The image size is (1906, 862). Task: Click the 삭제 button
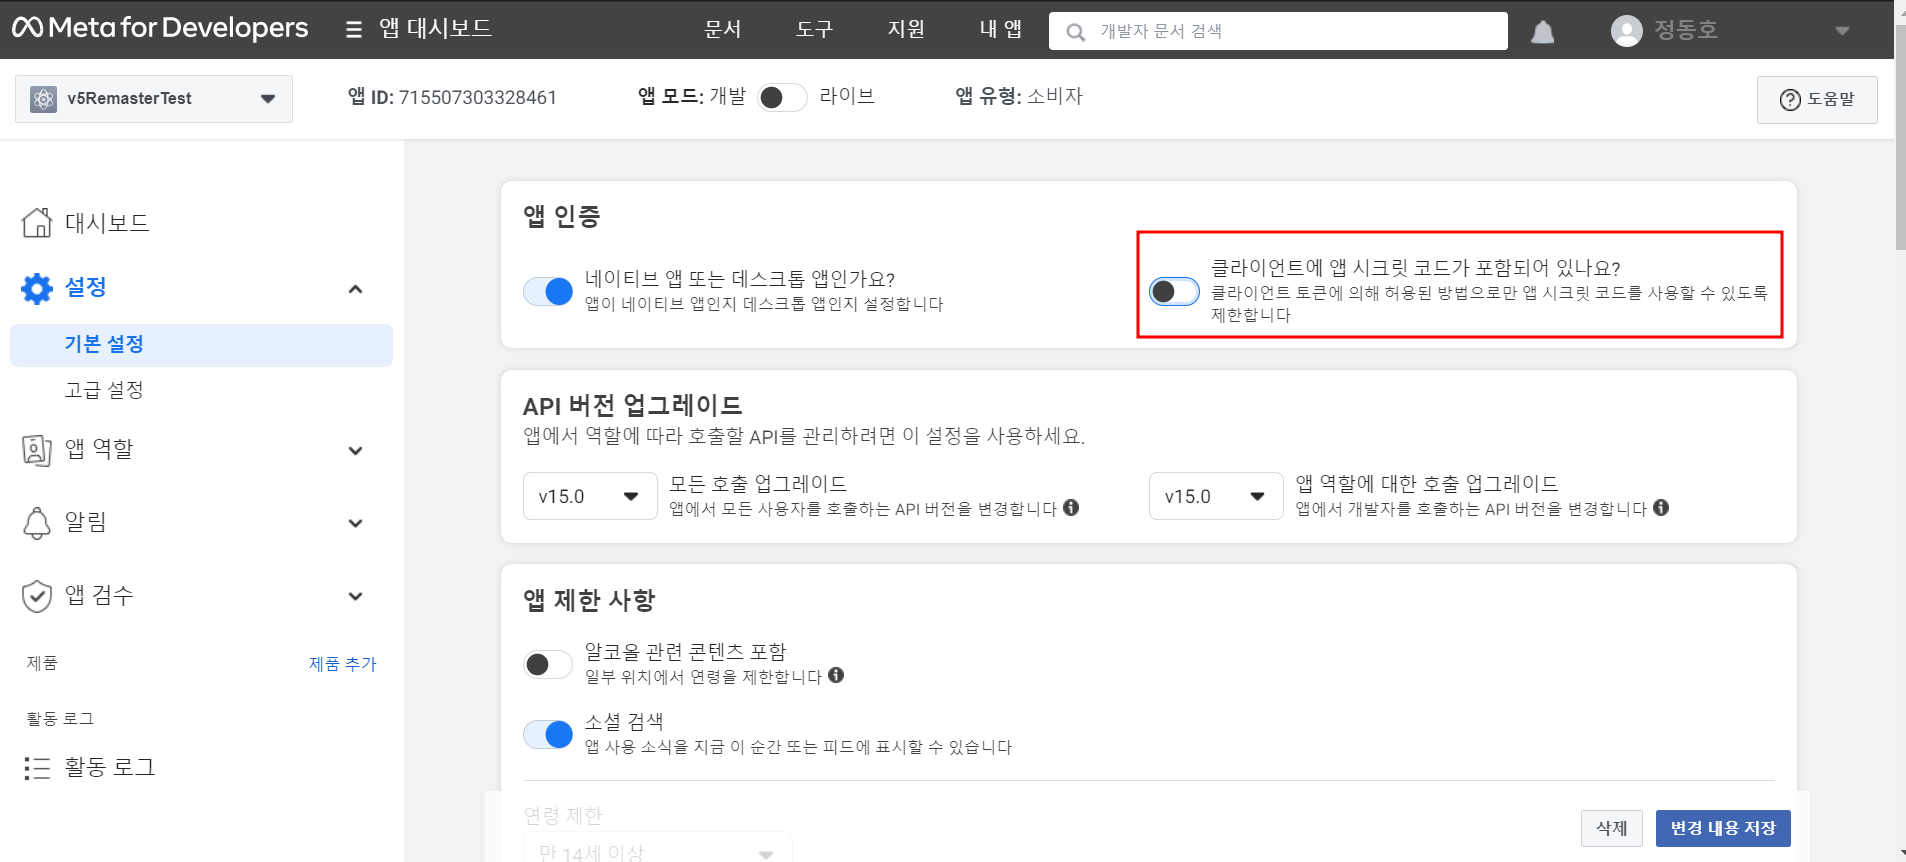[x=1611, y=829]
